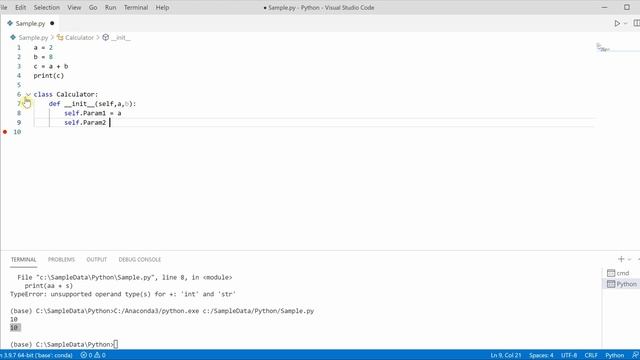Switch to the PROBLEMS panel tab
Screen dimensions: 640x360
(x=61, y=260)
